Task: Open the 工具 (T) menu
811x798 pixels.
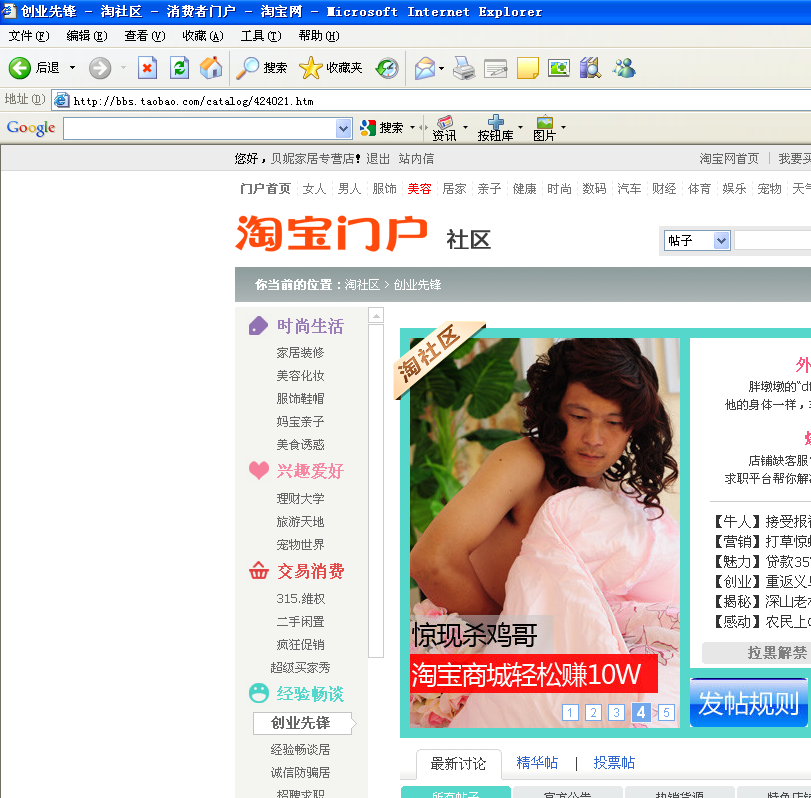Action: point(260,36)
